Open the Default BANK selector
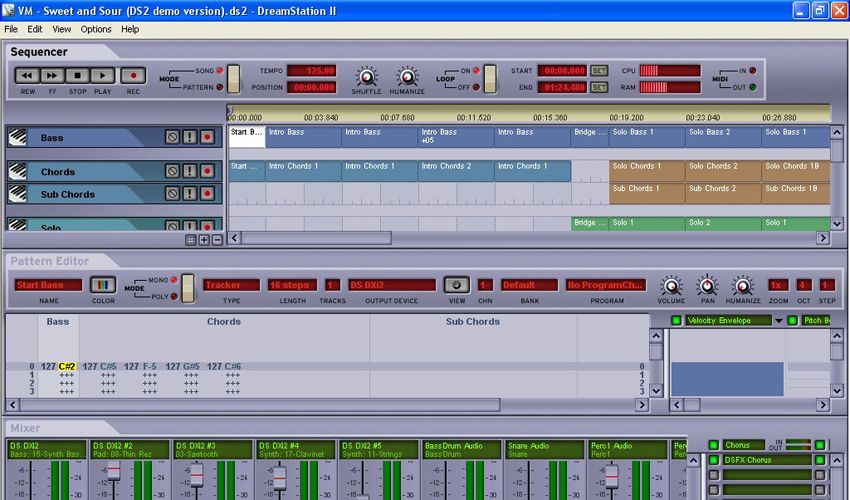Screen dimensions: 850x500 [x=529, y=285]
